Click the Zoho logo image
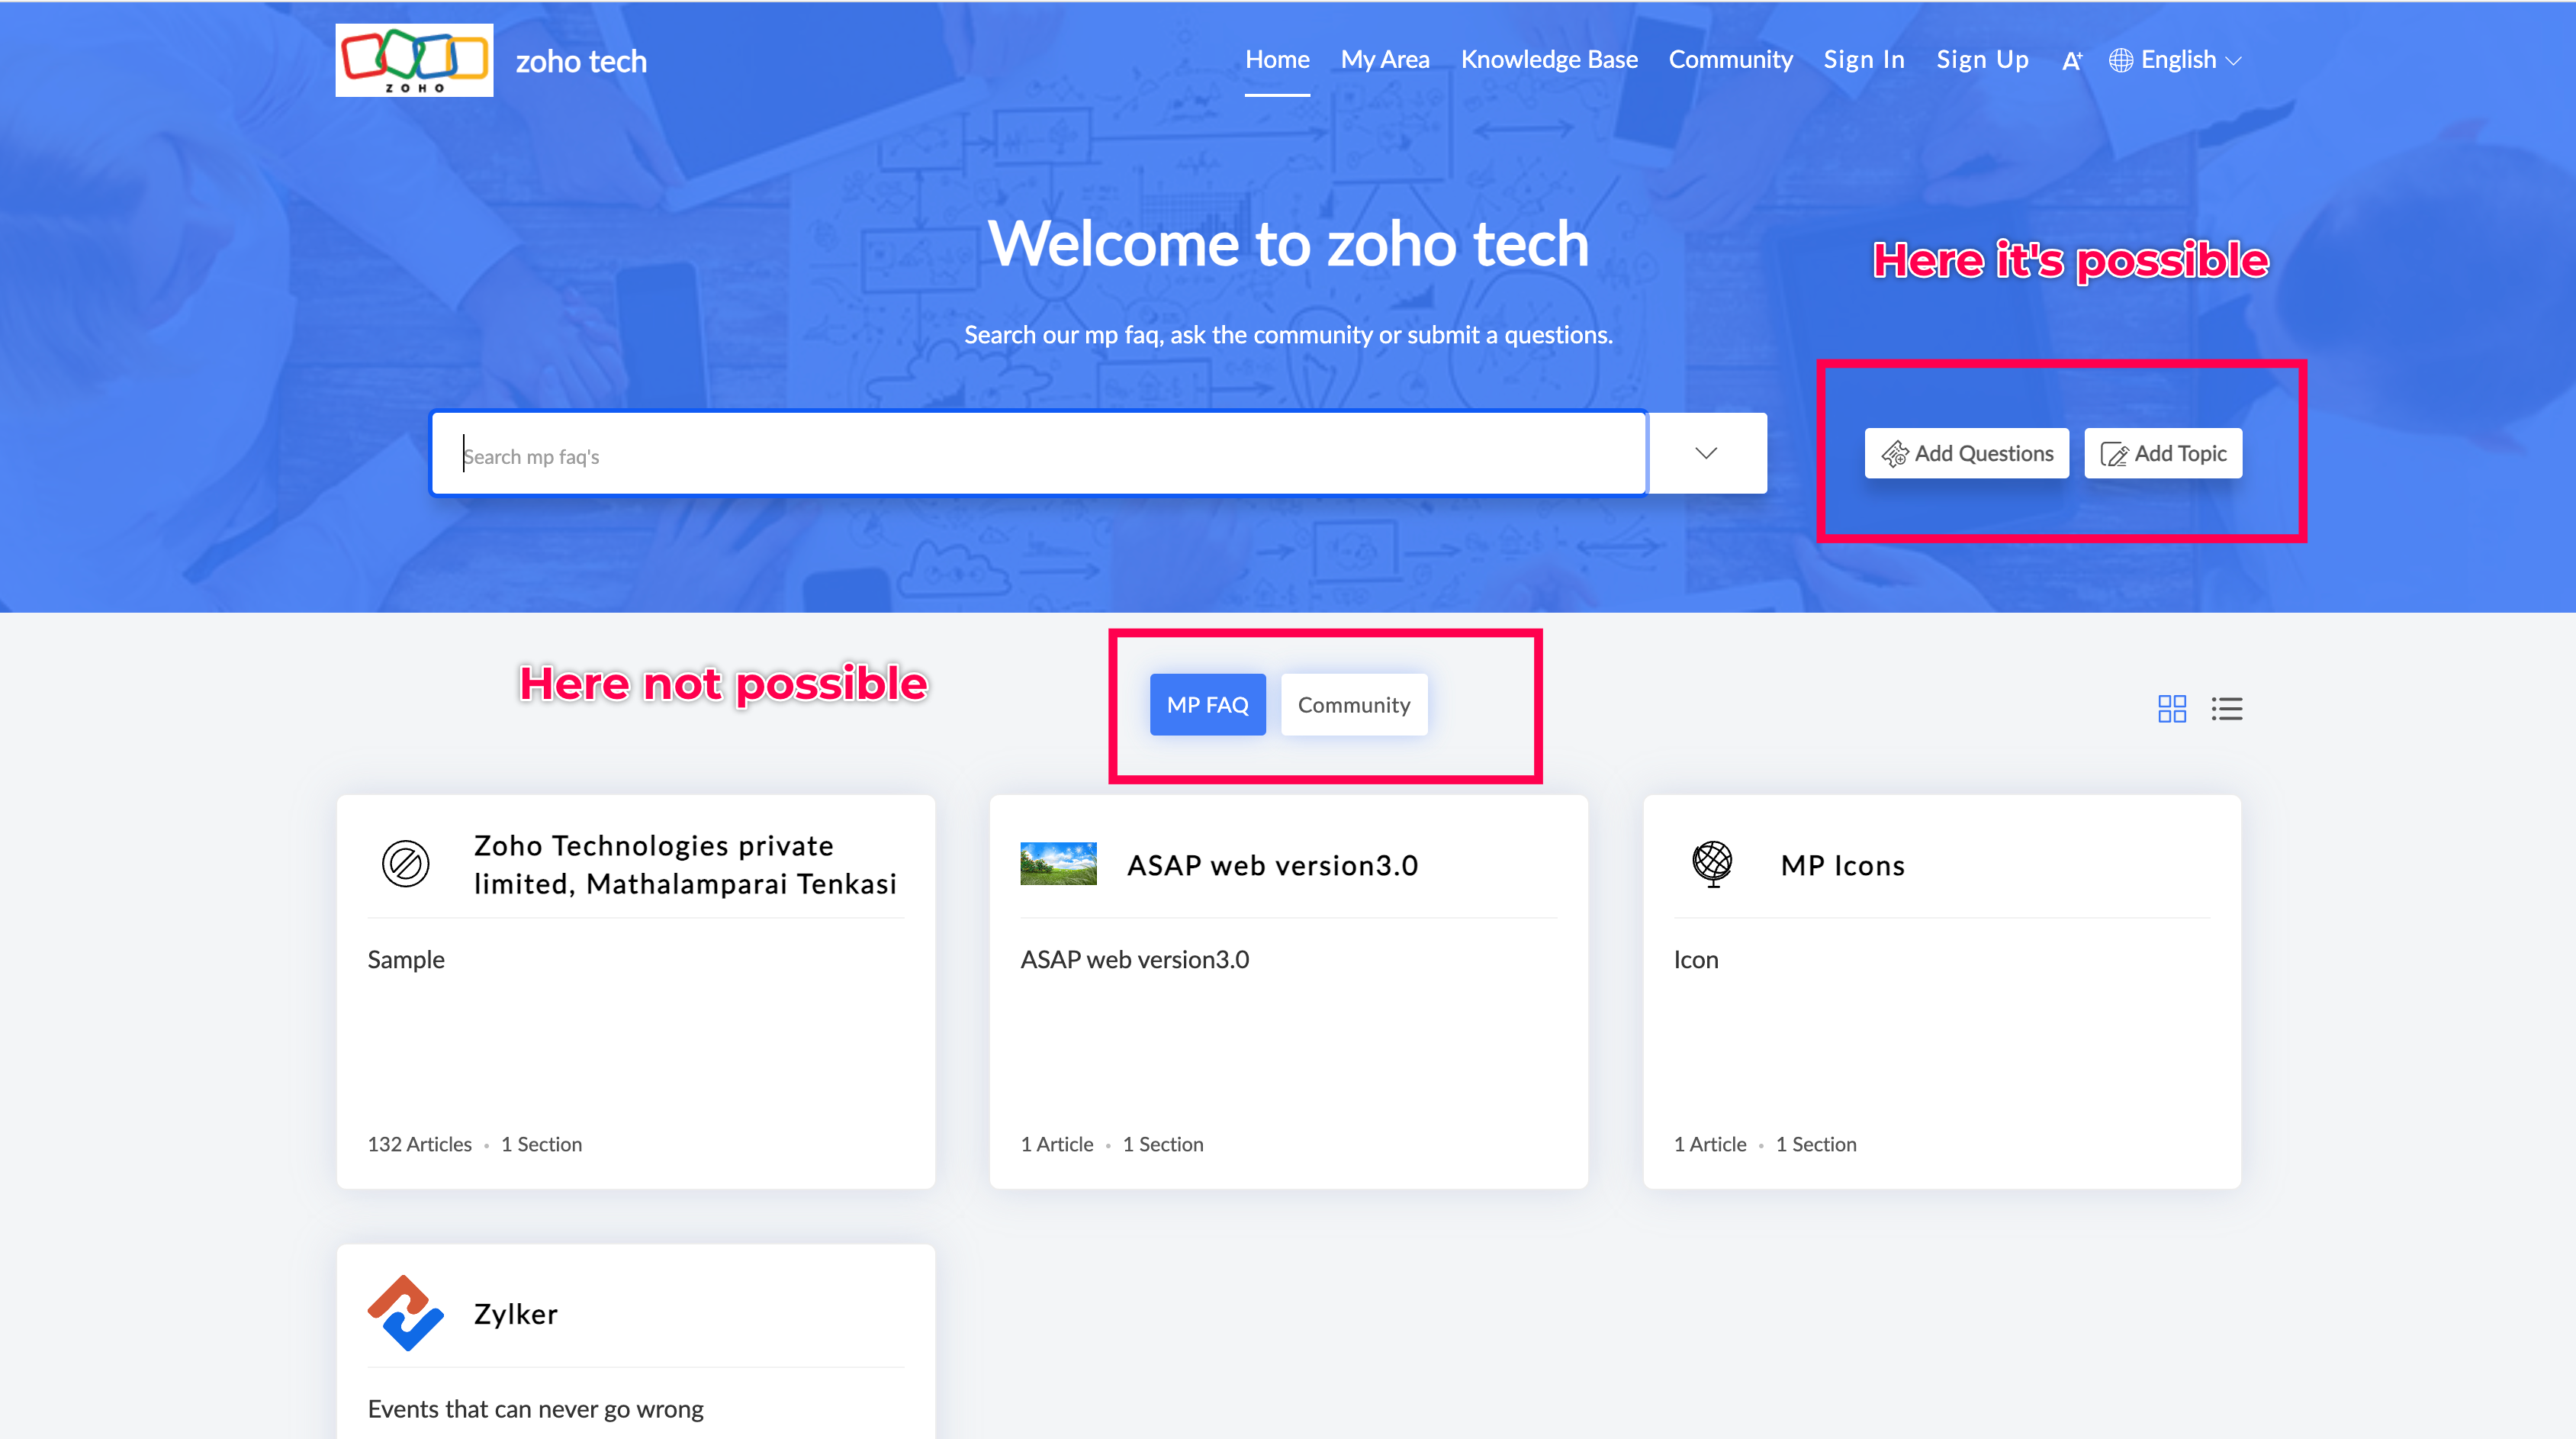This screenshot has width=2576, height=1439. click(x=414, y=60)
